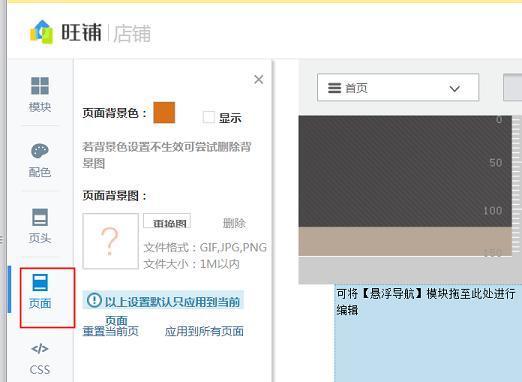Image resolution: width=522 pixels, height=382 pixels.
Task: Click the 旺铺 title text
Action: pos(81,33)
